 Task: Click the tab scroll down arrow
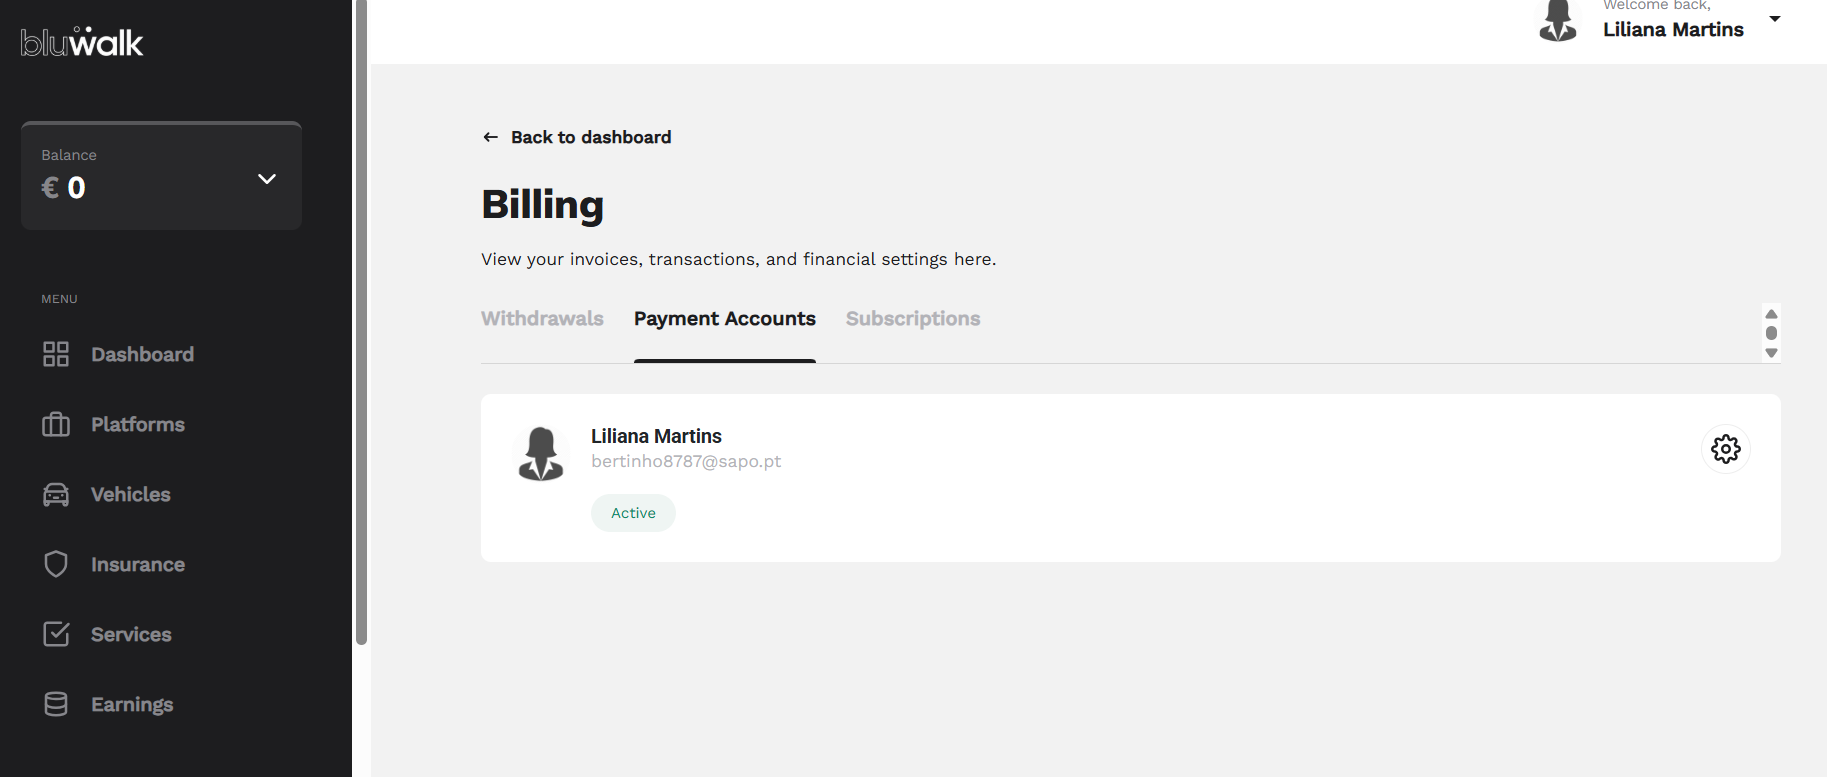click(x=1771, y=353)
